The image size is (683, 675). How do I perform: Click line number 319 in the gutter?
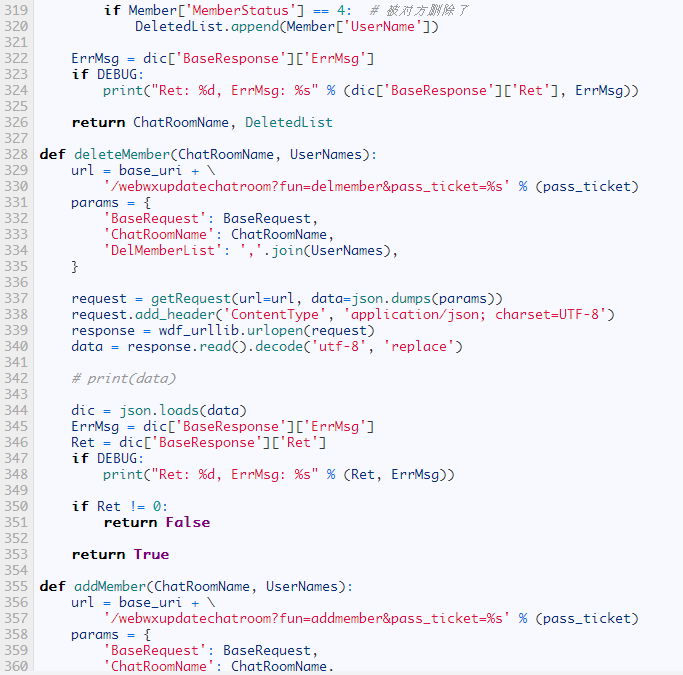pos(16,10)
